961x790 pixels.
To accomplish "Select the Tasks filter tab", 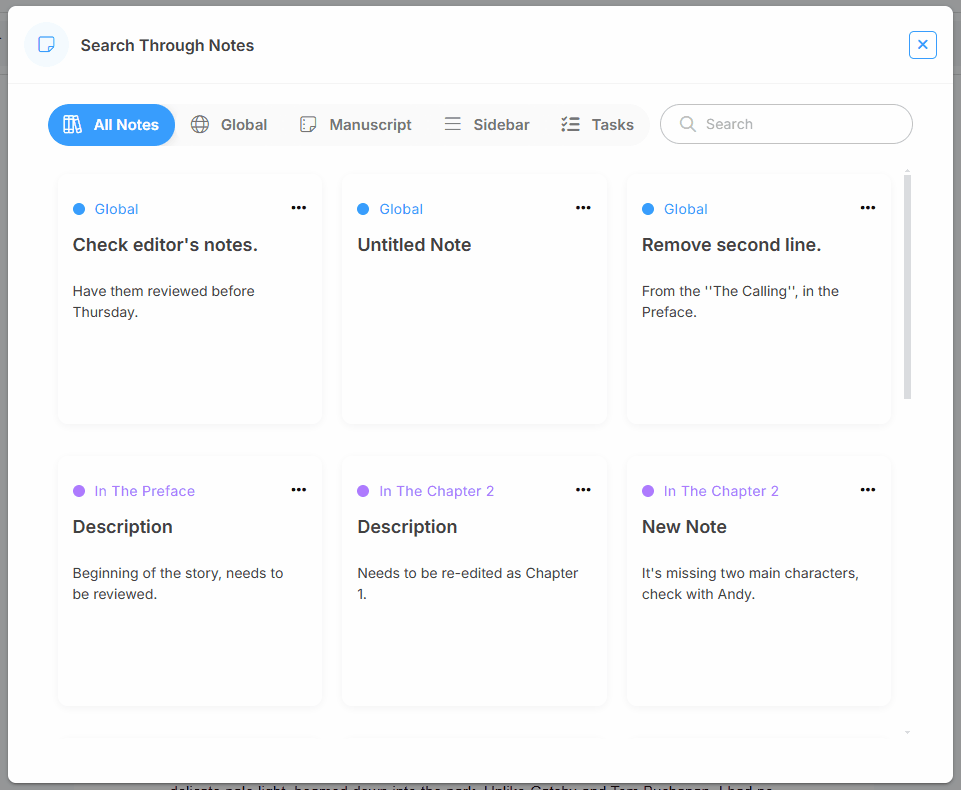I will click(611, 125).
